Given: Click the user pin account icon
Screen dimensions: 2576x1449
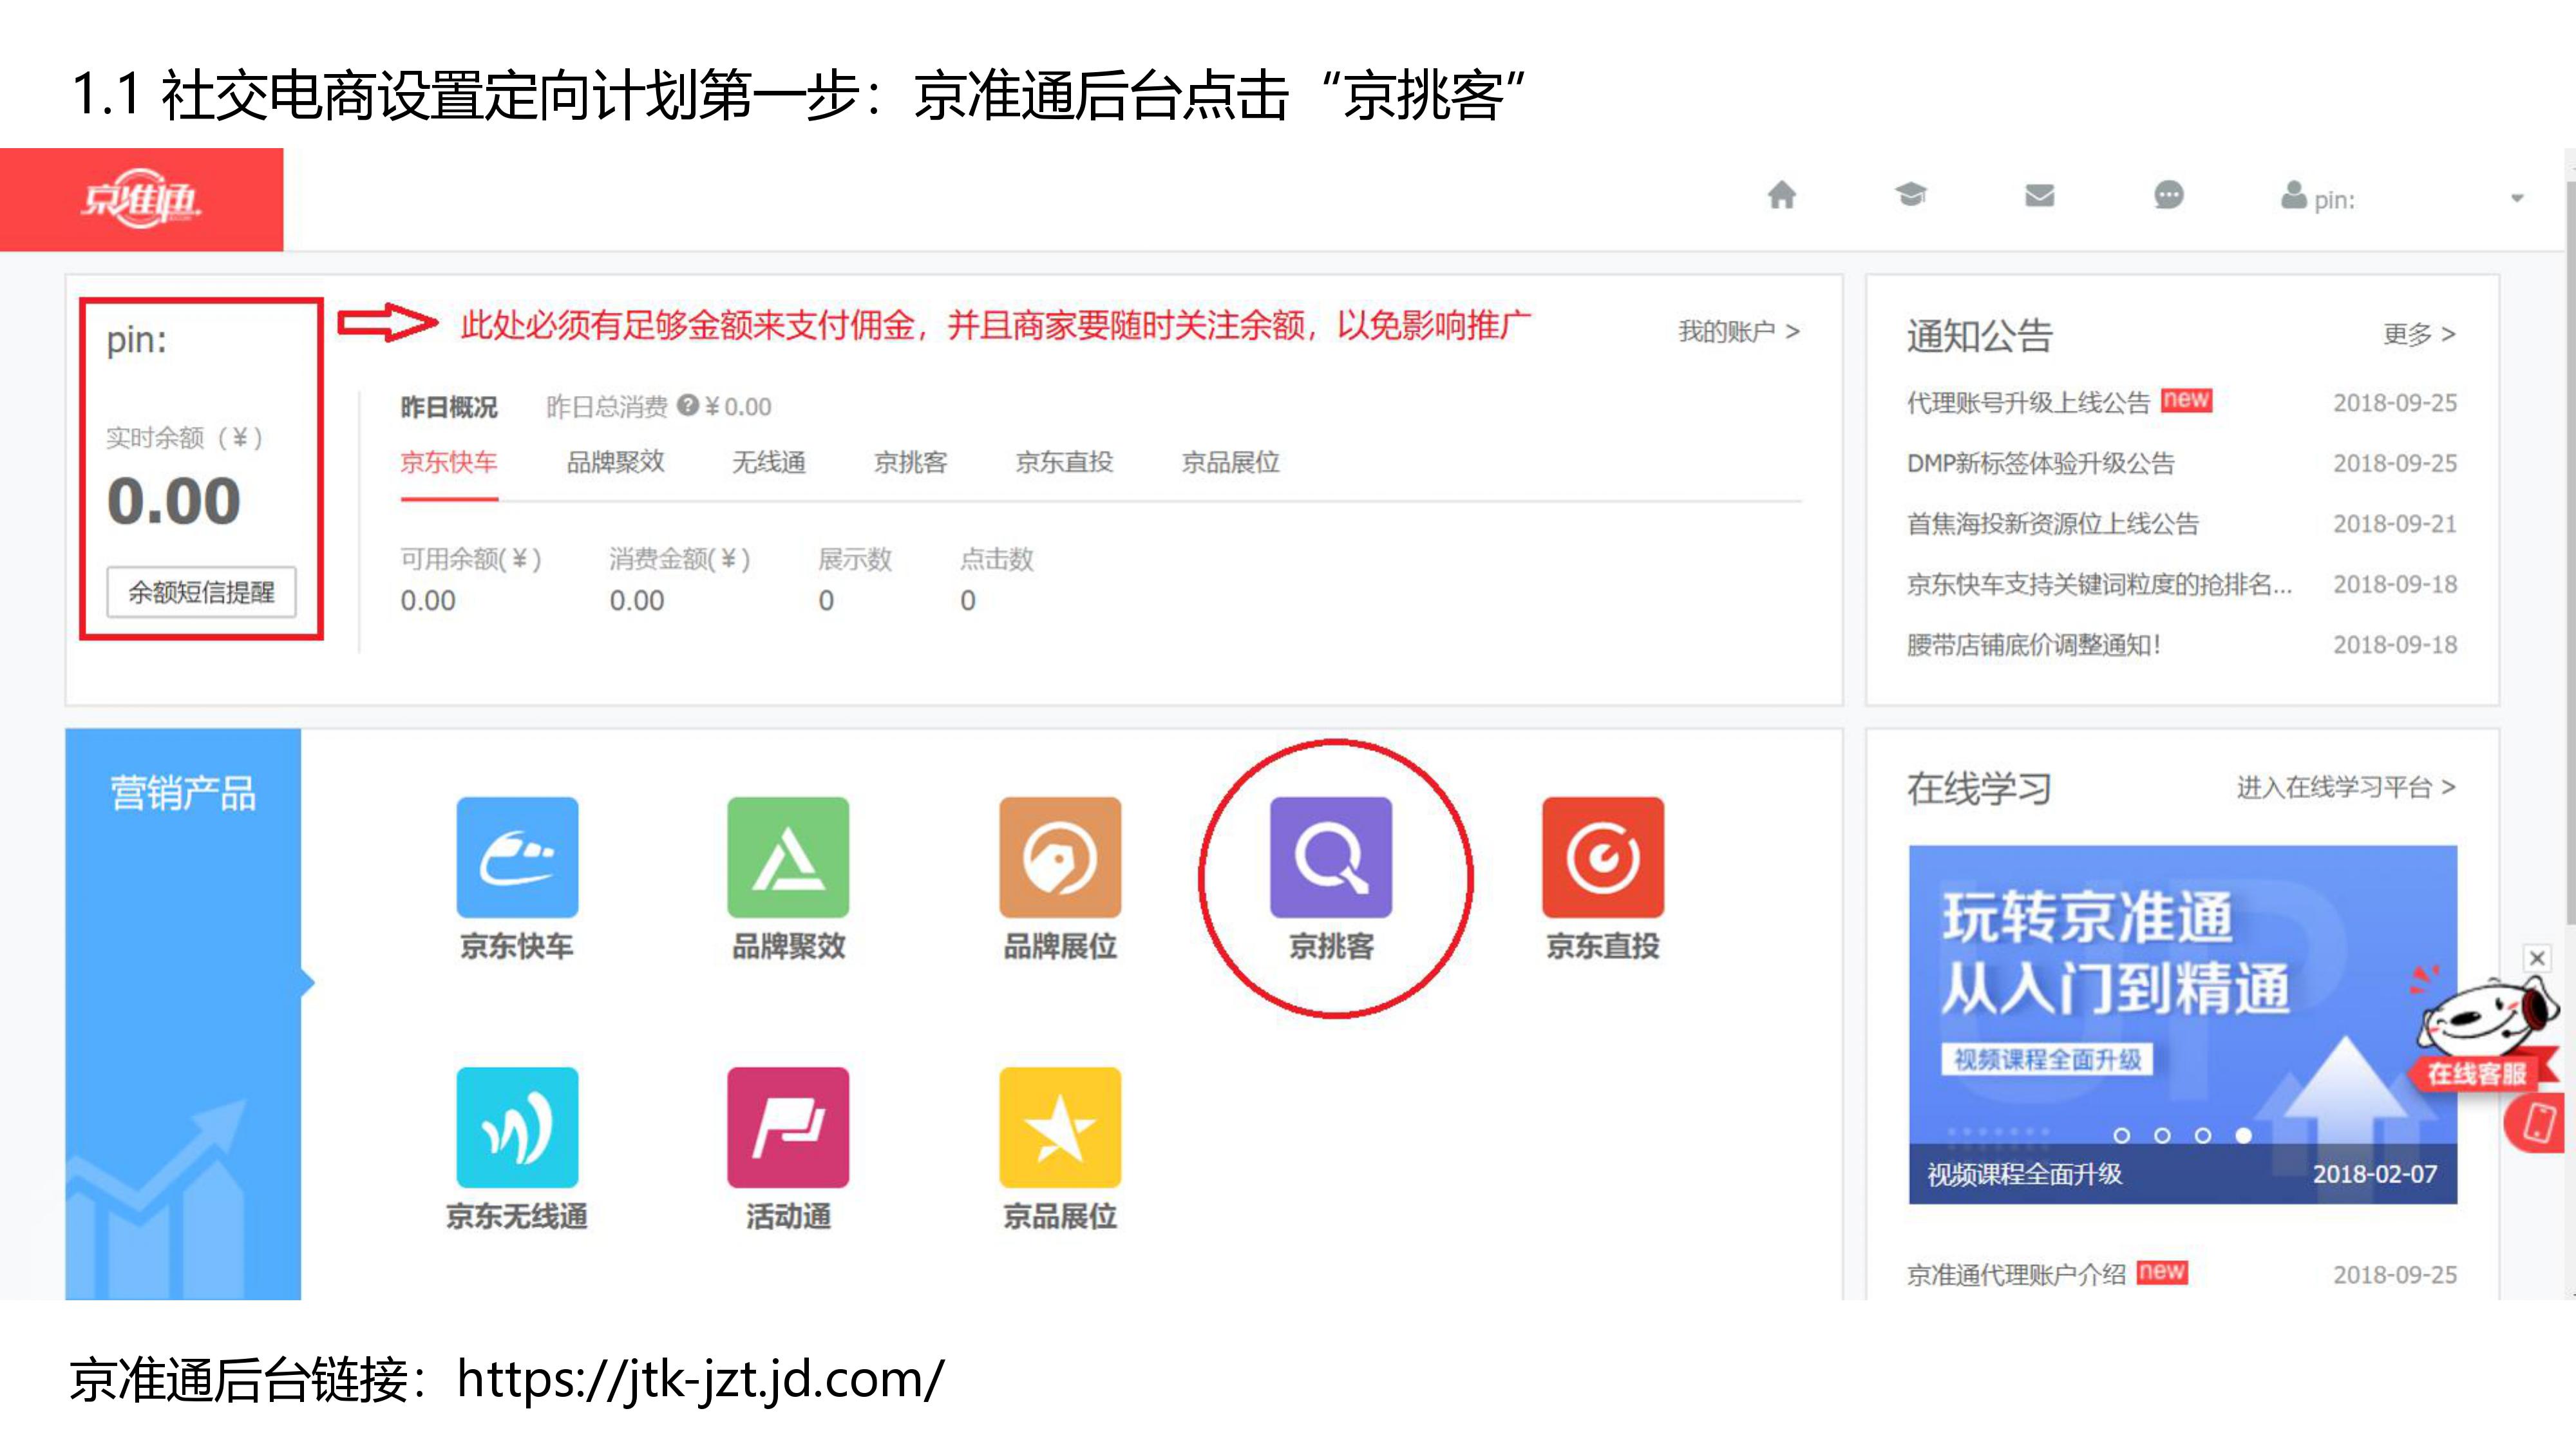Looking at the screenshot, I should [2293, 194].
